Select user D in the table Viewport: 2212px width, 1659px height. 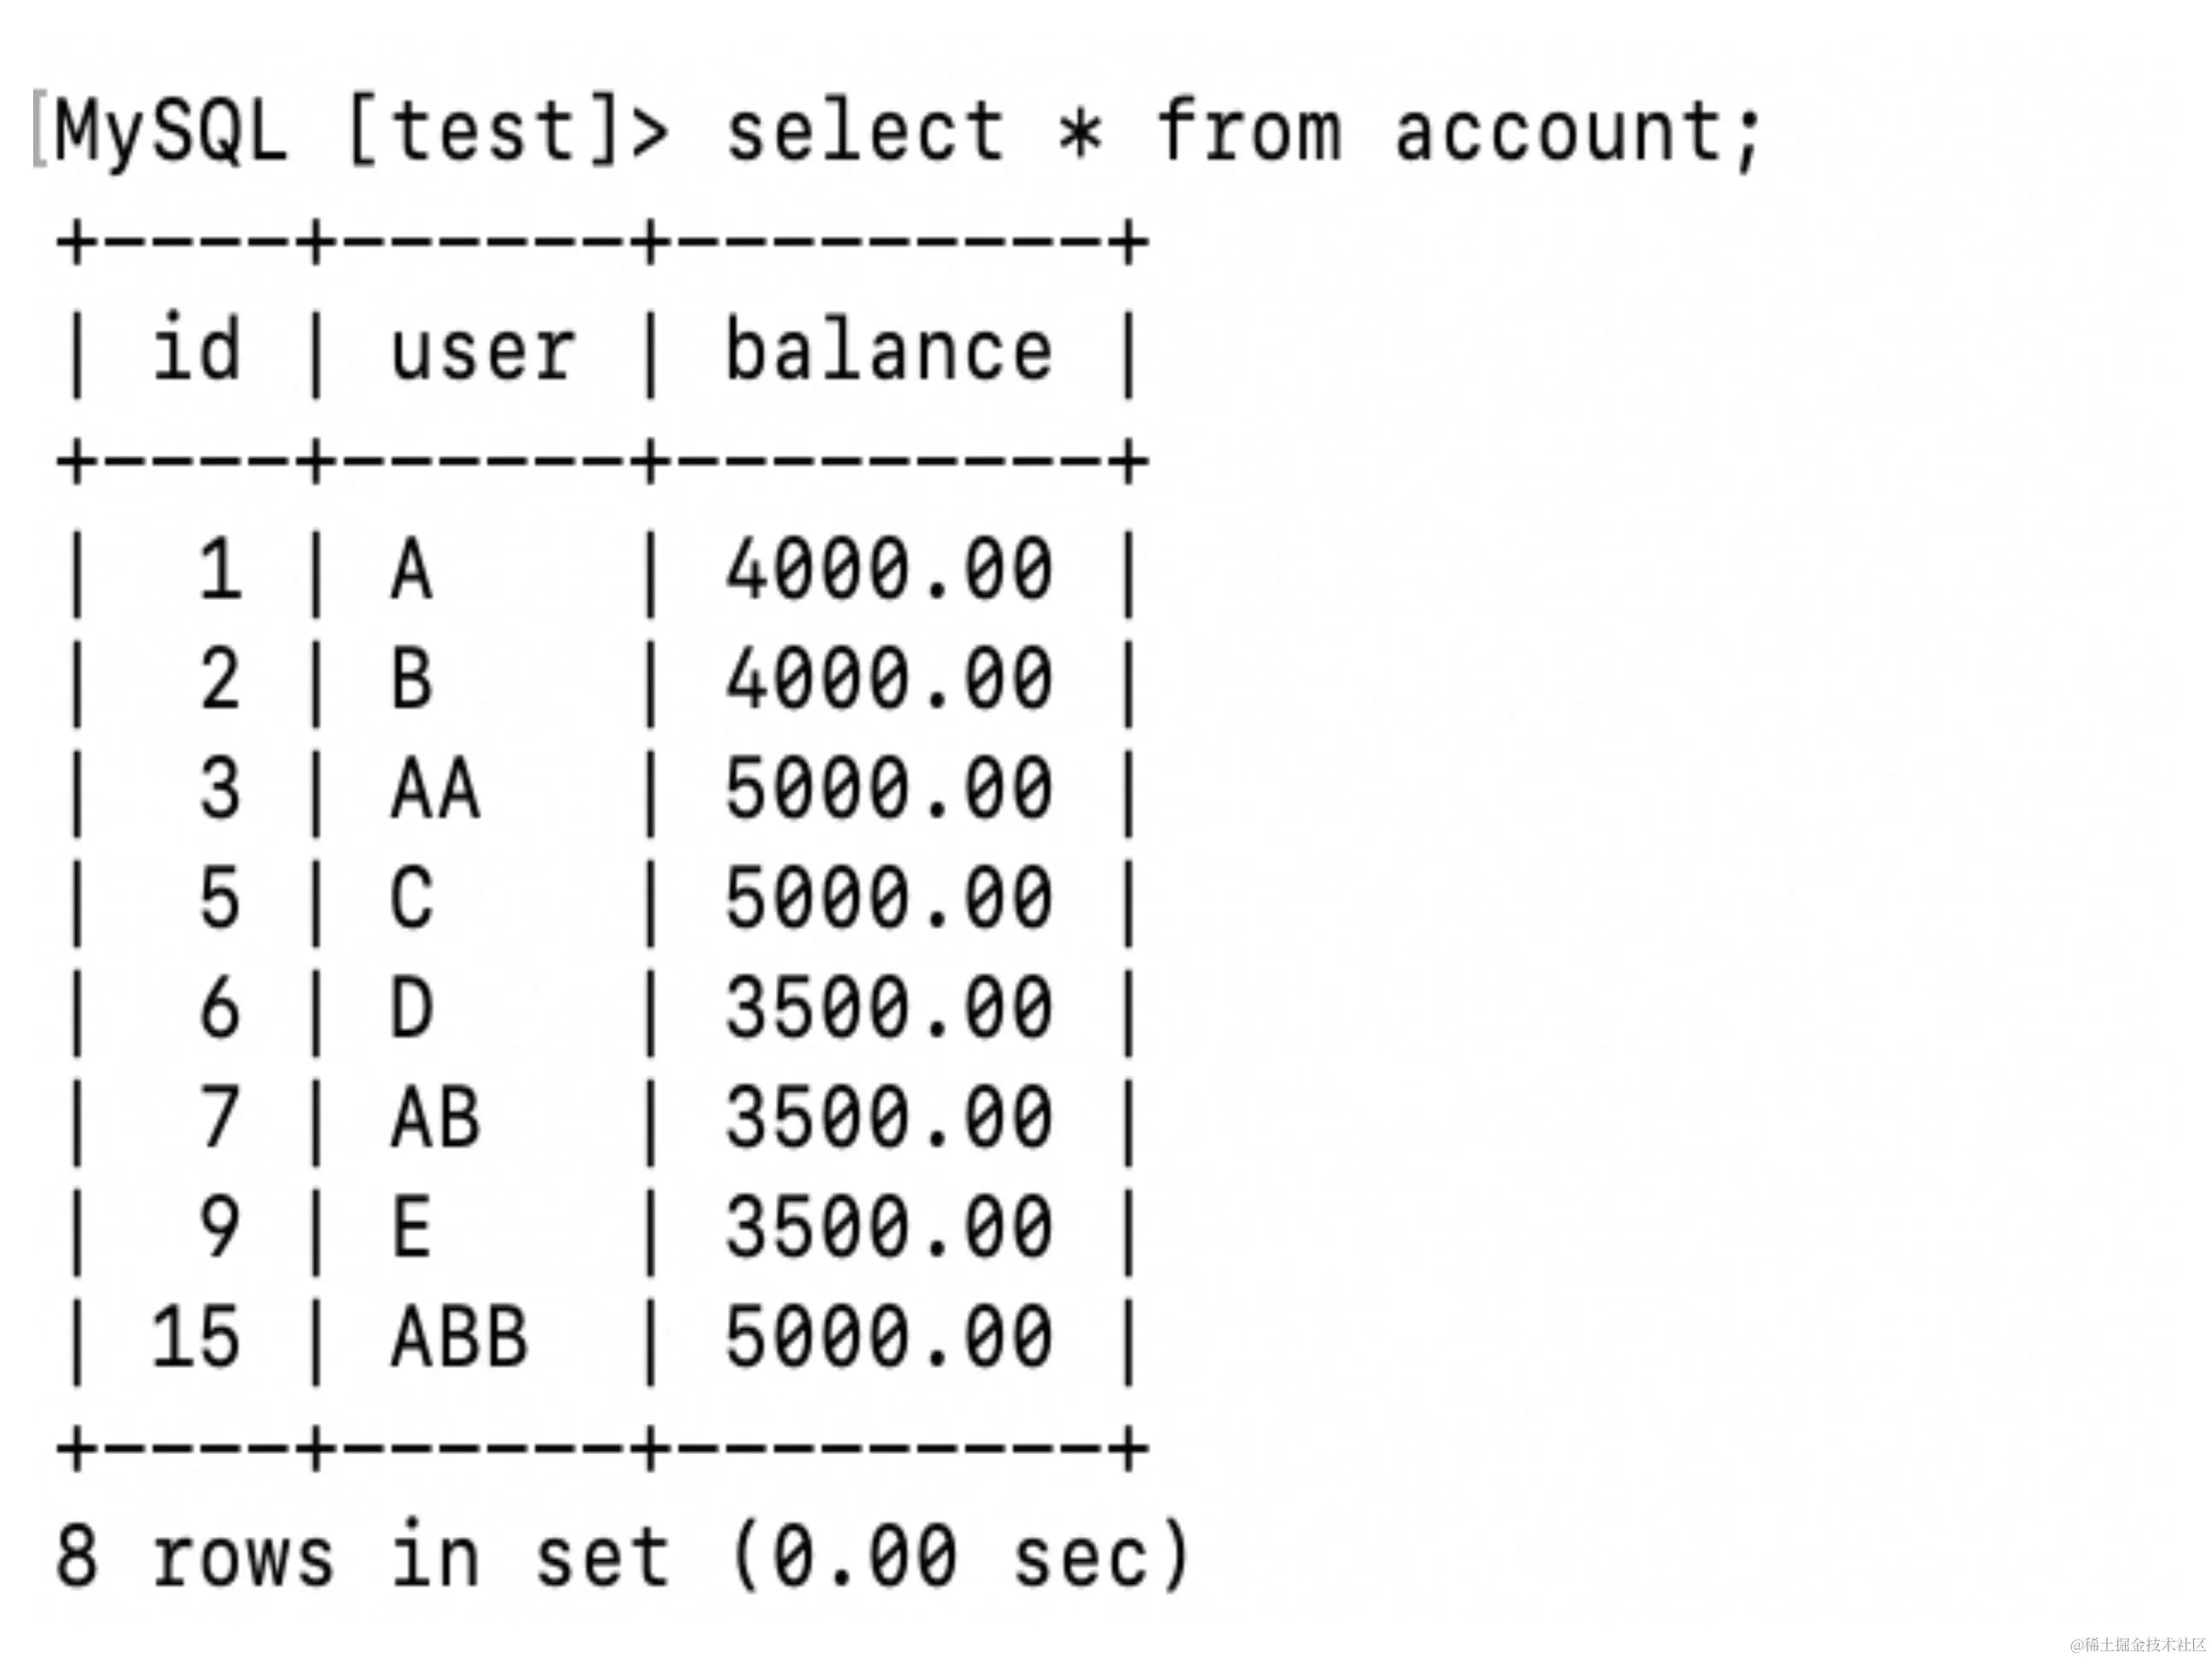pos(411,1008)
